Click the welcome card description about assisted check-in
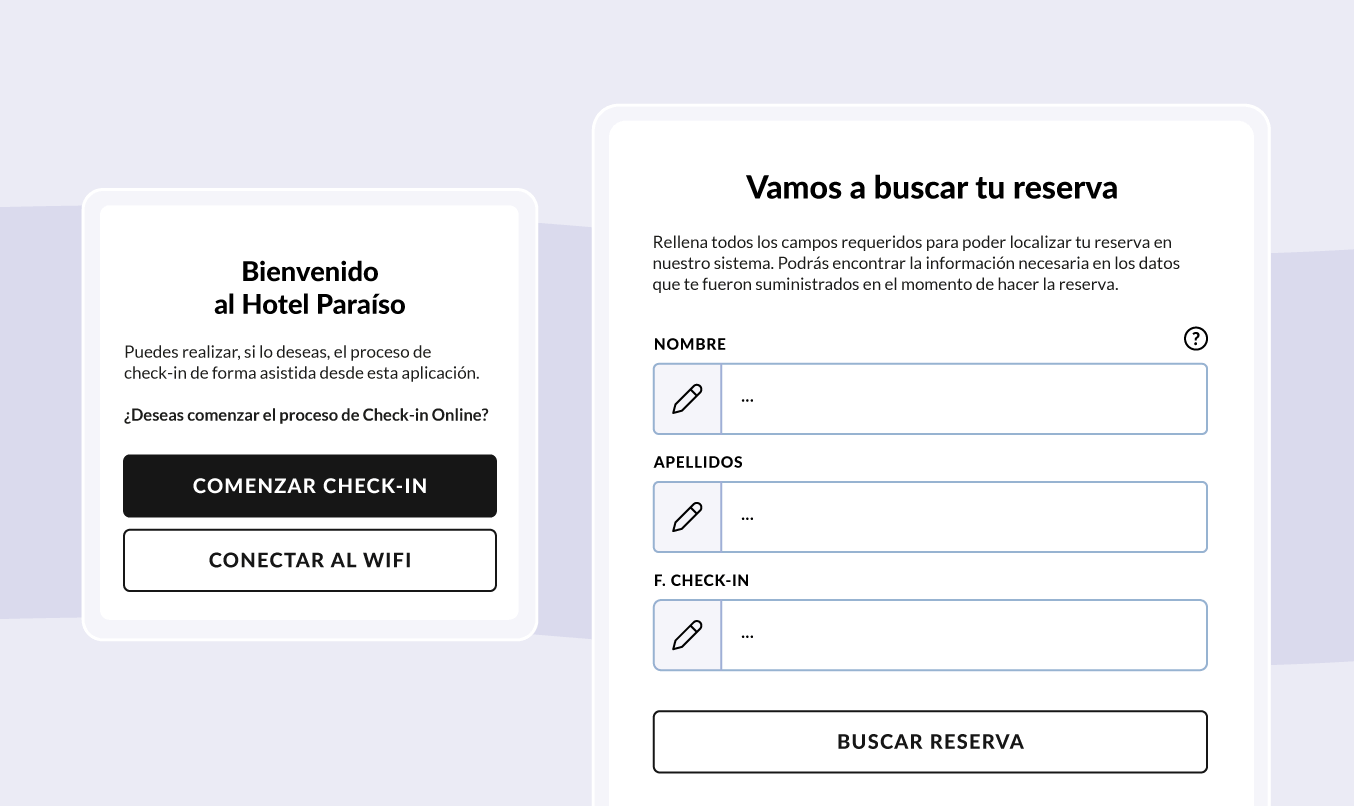Viewport: 1354px width, 806px height. point(302,363)
